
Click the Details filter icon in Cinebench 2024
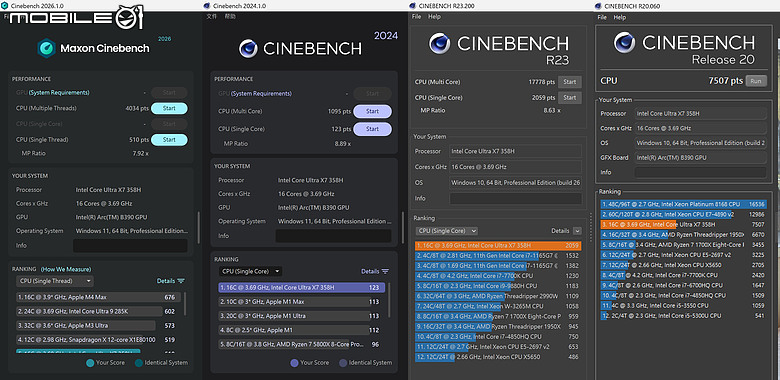385,272
